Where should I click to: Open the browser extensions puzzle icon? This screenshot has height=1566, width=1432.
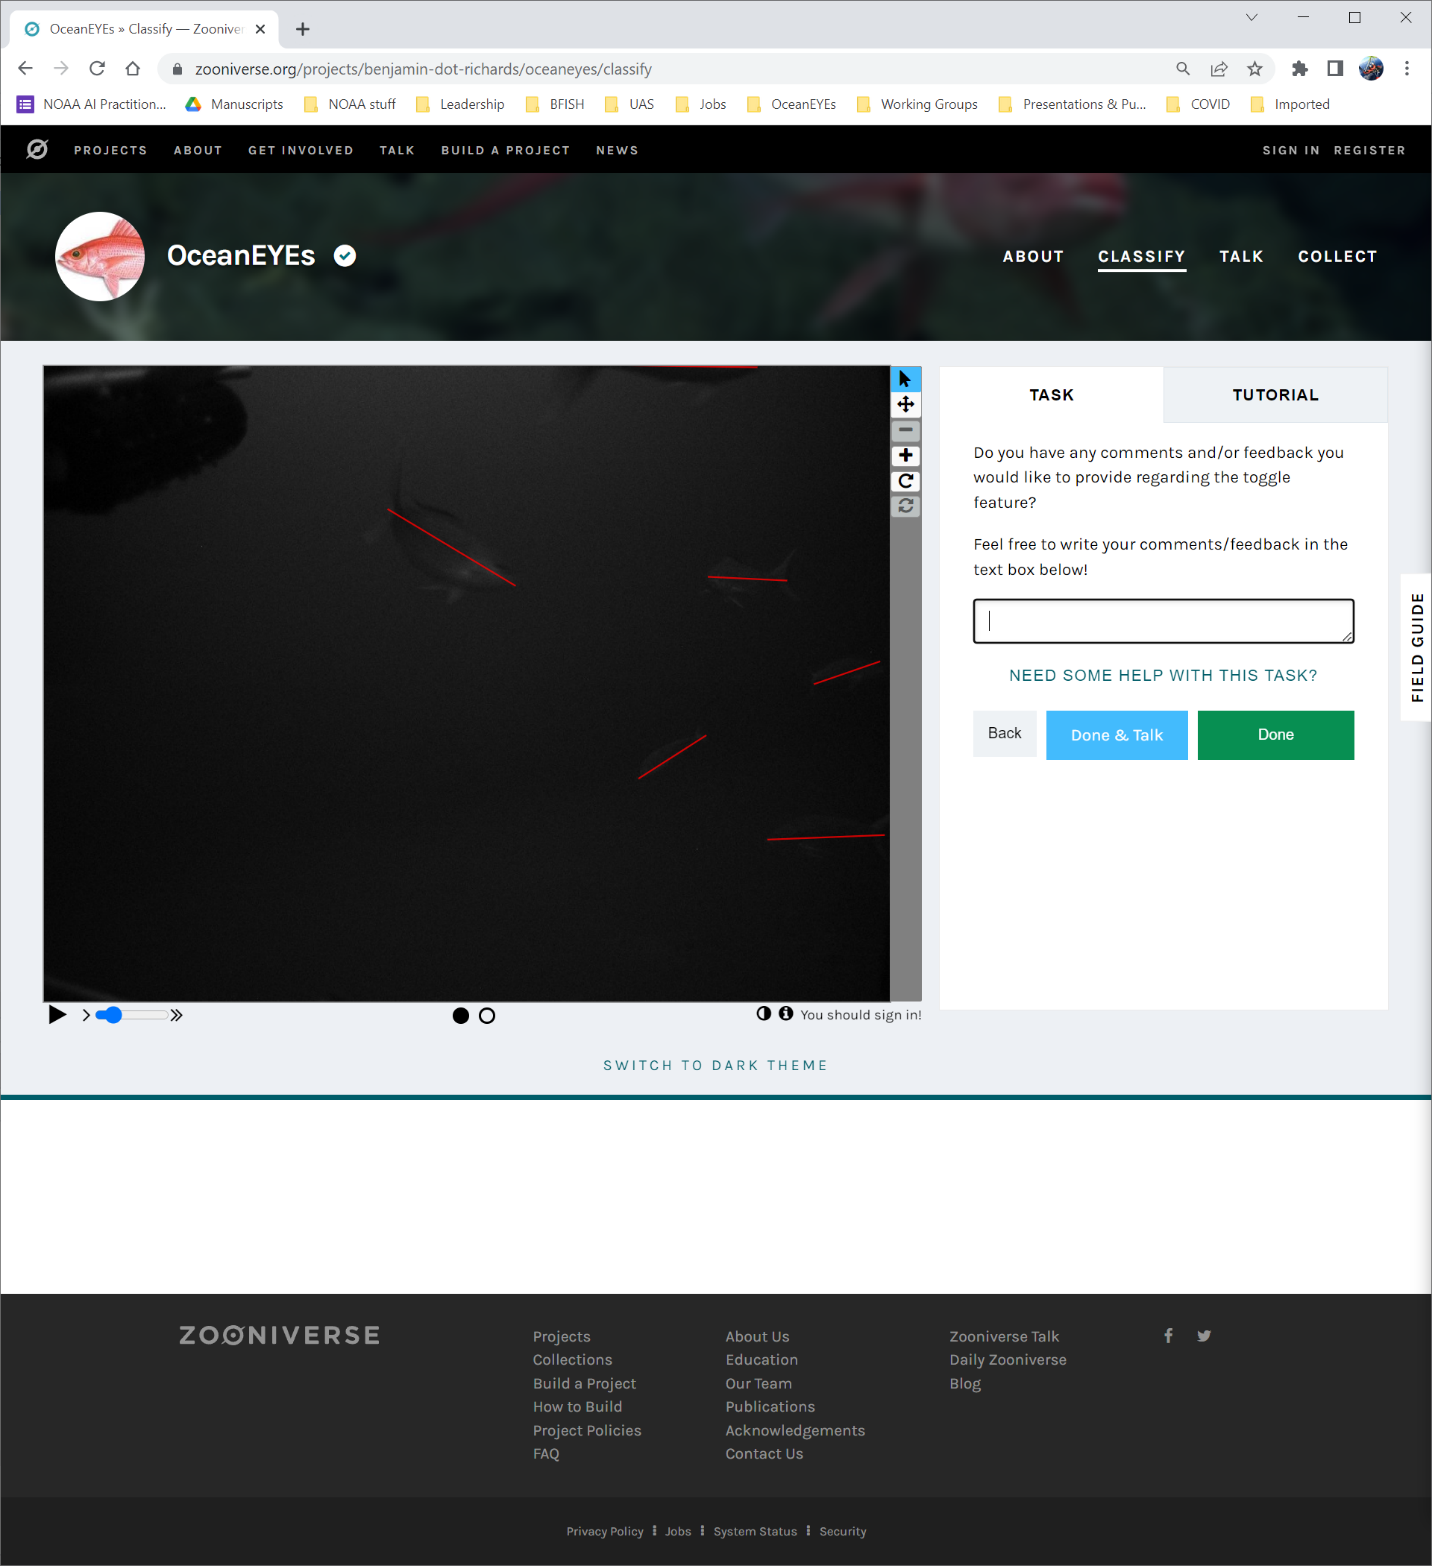(x=1299, y=68)
